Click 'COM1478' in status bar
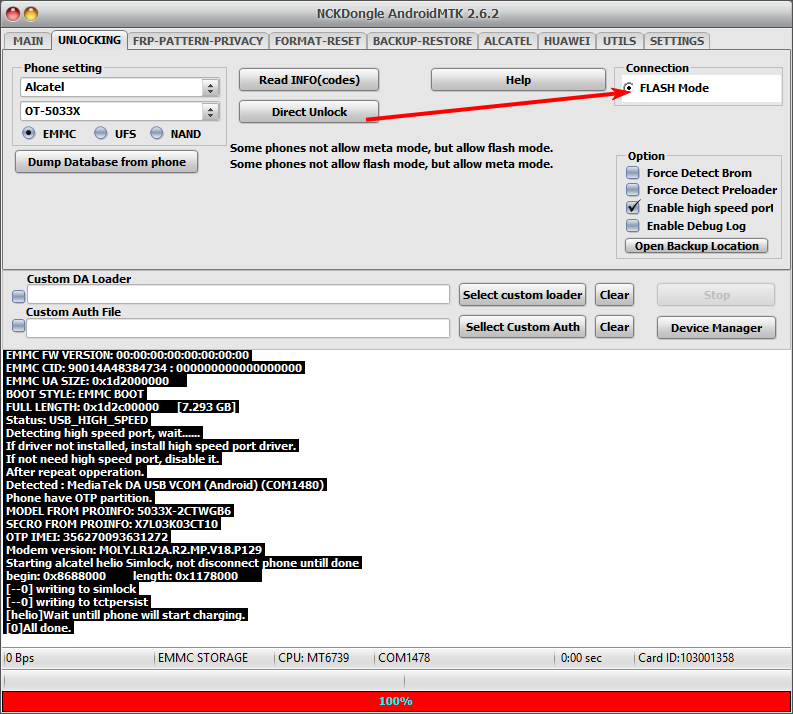 (x=404, y=658)
